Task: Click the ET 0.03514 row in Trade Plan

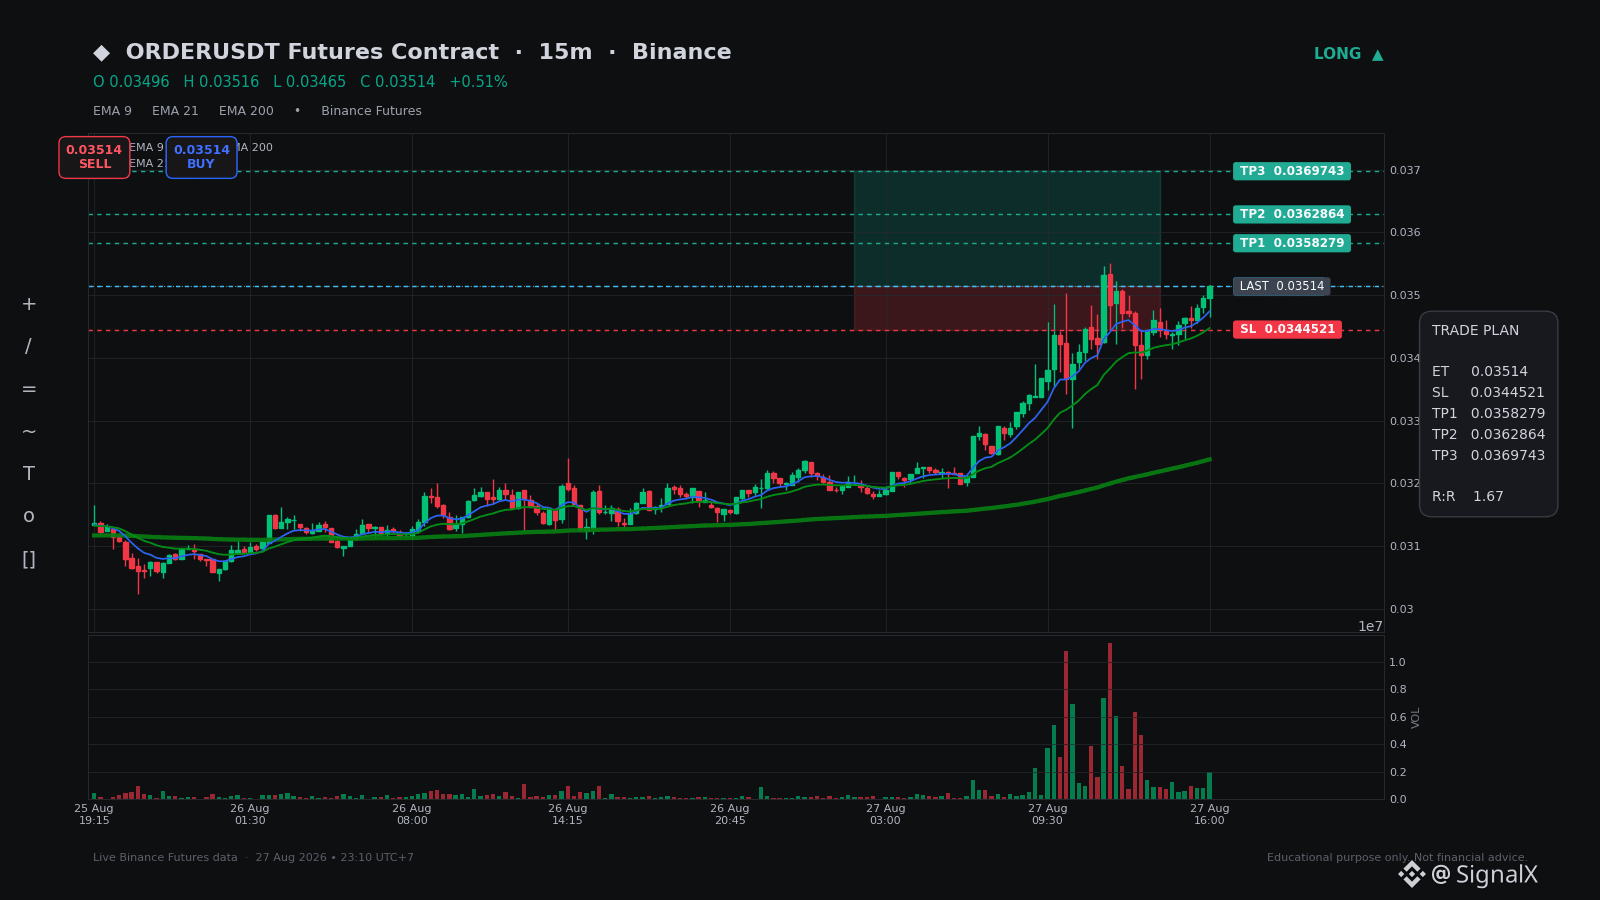Action: pos(1480,371)
